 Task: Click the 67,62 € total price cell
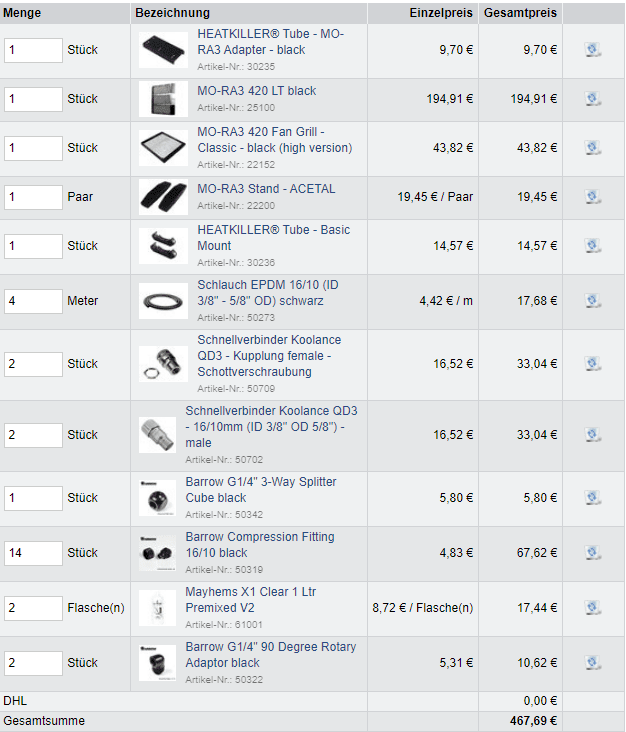click(537, 553)
